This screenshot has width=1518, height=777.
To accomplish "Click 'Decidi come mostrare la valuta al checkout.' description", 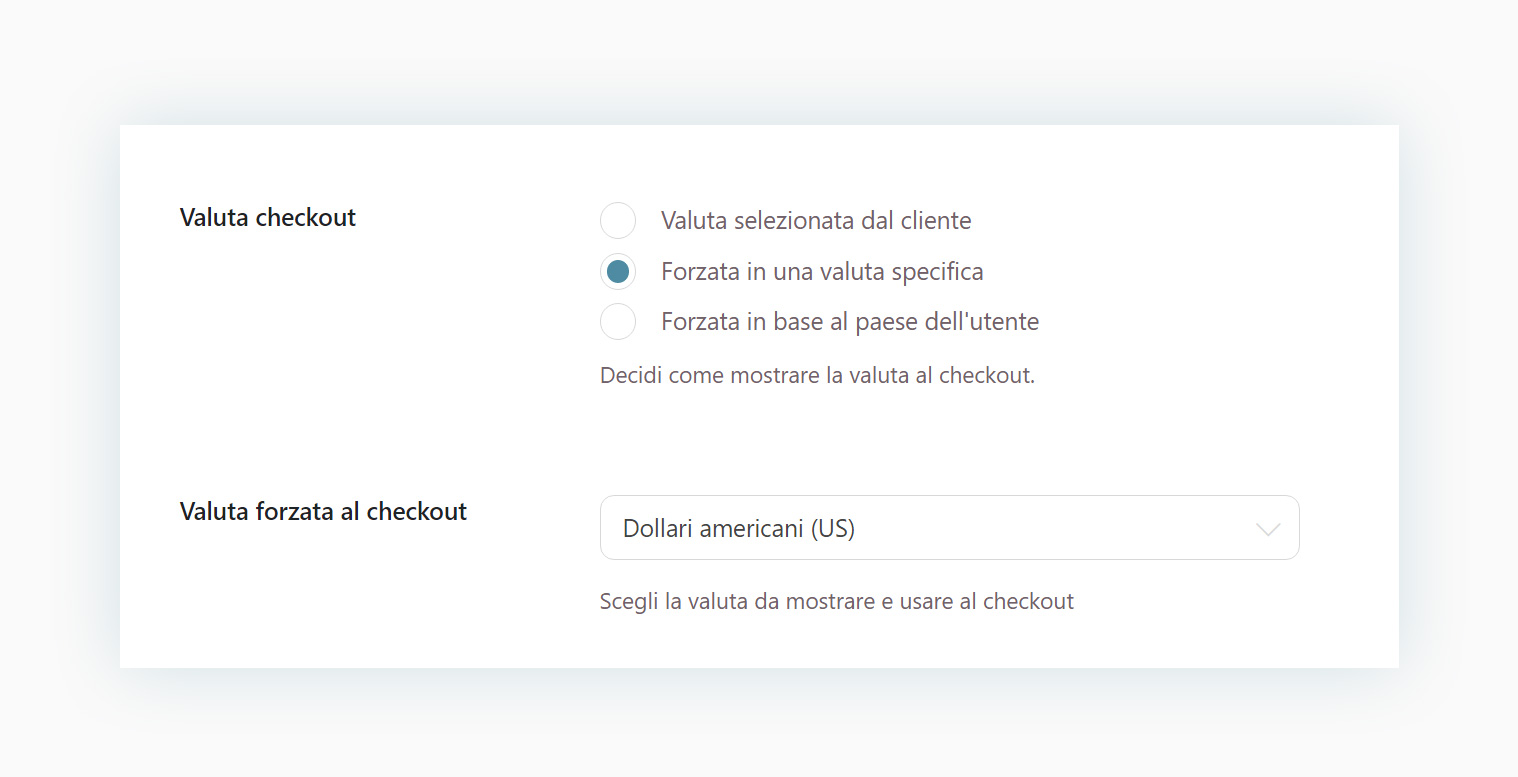I will pyautogui.click(x=817, y=376).
